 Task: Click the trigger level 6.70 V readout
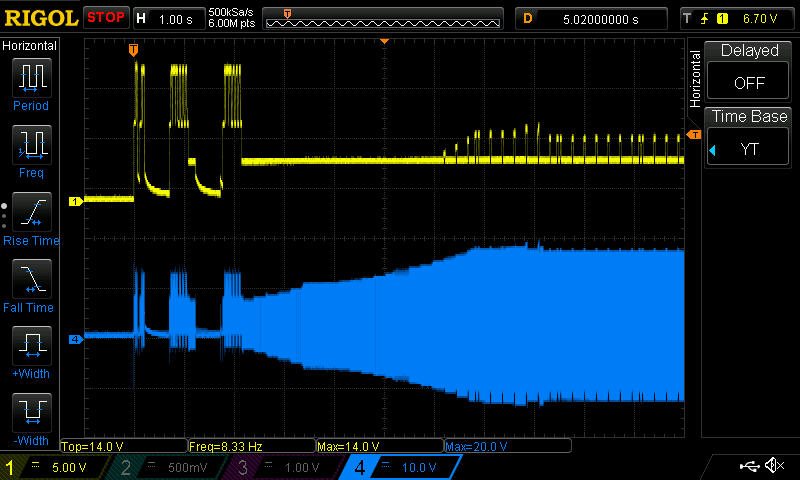tap(760, 19)
